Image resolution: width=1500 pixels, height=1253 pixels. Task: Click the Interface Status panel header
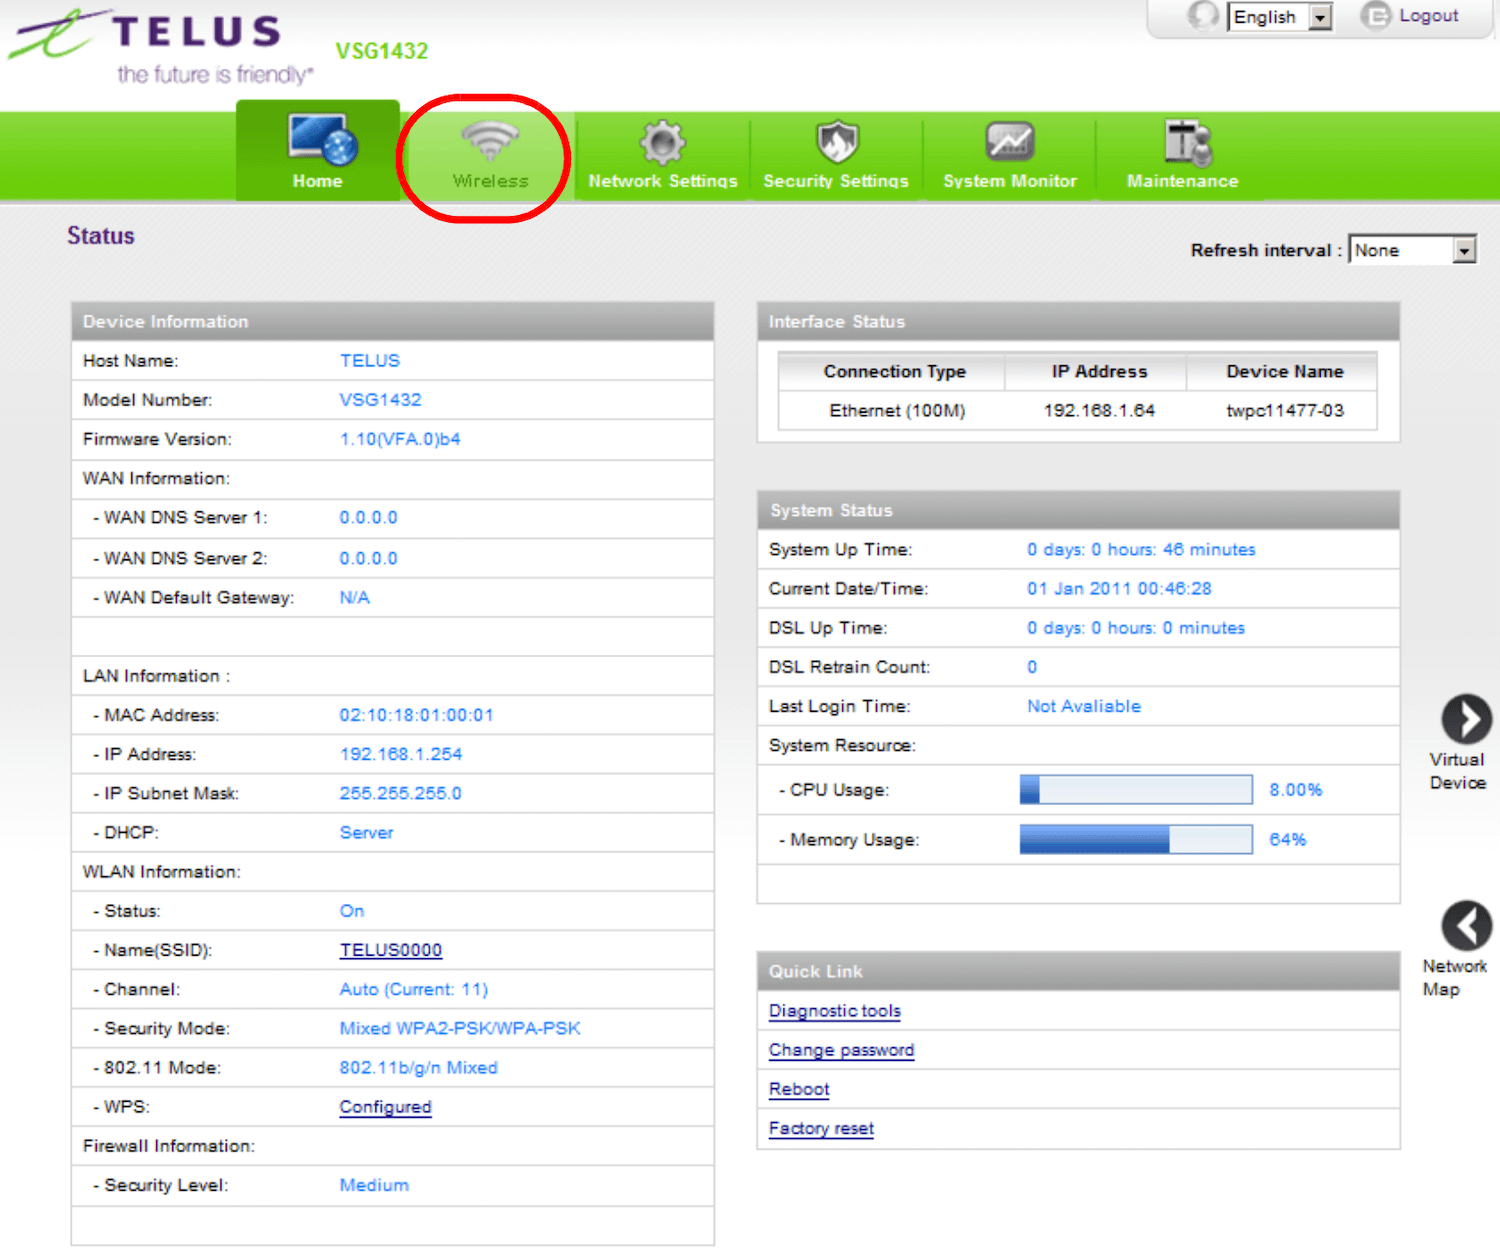(x=1078, y=321)
